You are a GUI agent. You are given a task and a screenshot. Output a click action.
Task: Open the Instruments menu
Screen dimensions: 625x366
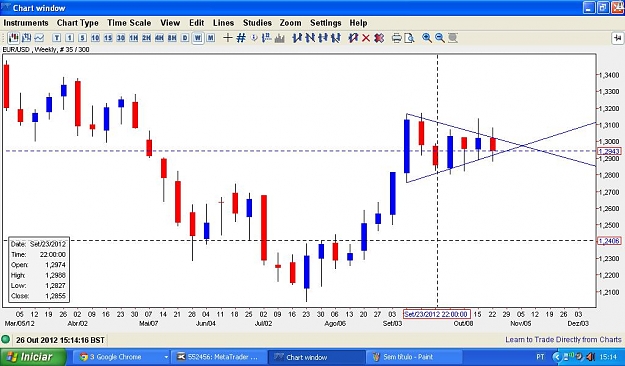(x=26, y=23)
